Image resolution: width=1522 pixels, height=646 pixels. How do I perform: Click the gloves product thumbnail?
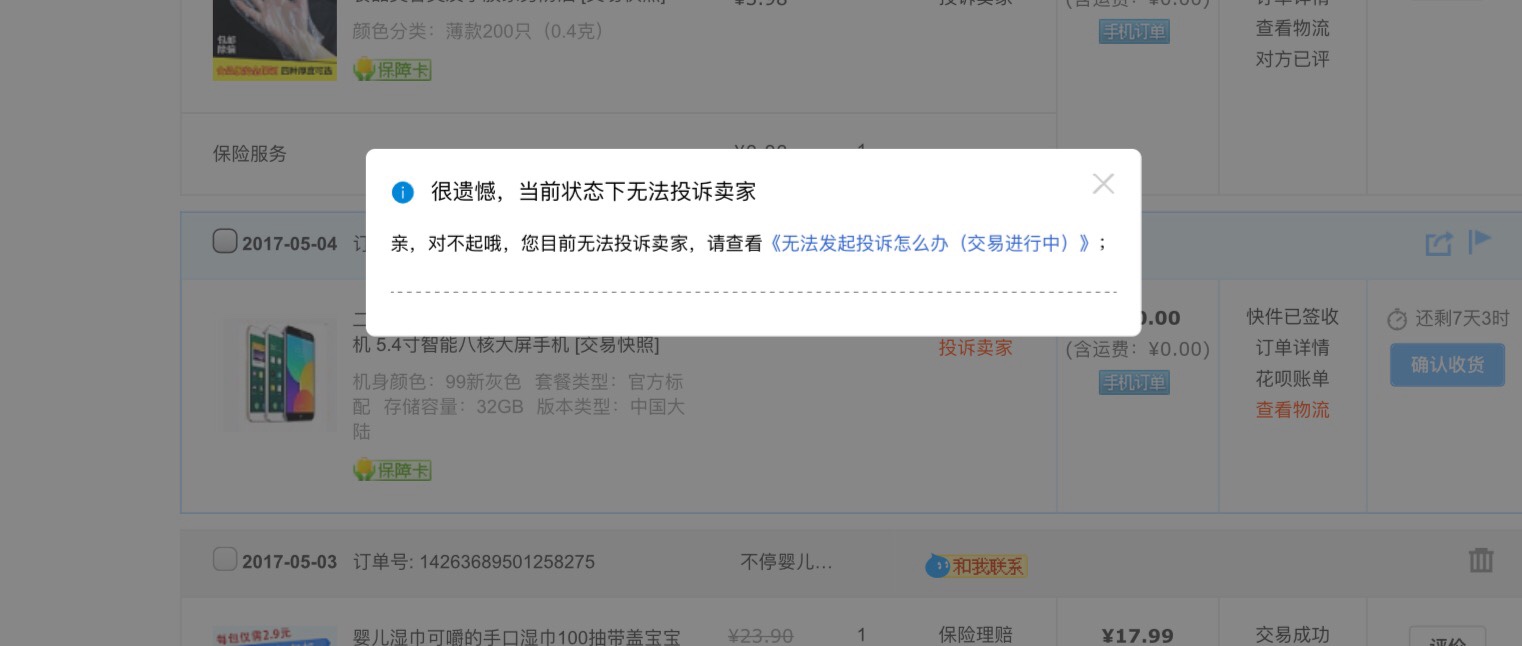(275, 40)
